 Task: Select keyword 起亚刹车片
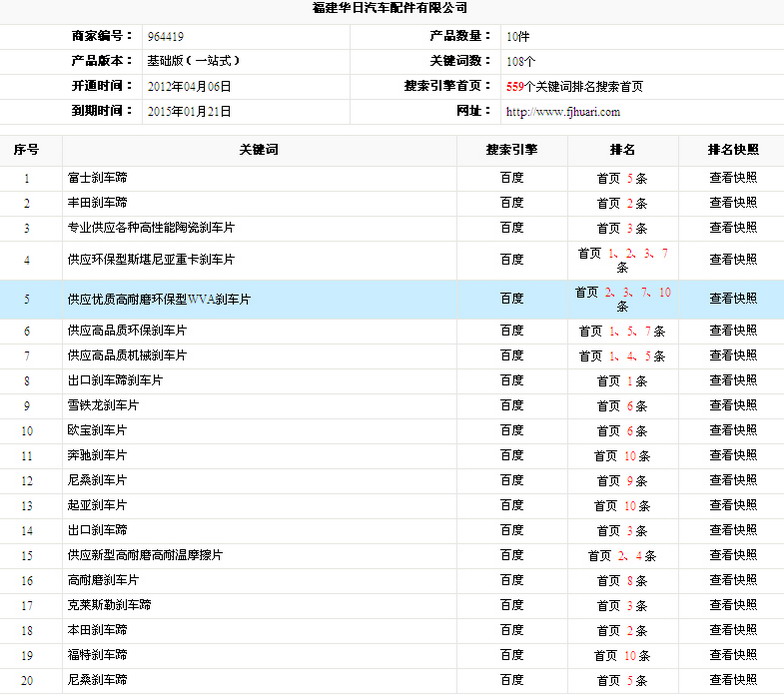[98, 506]
